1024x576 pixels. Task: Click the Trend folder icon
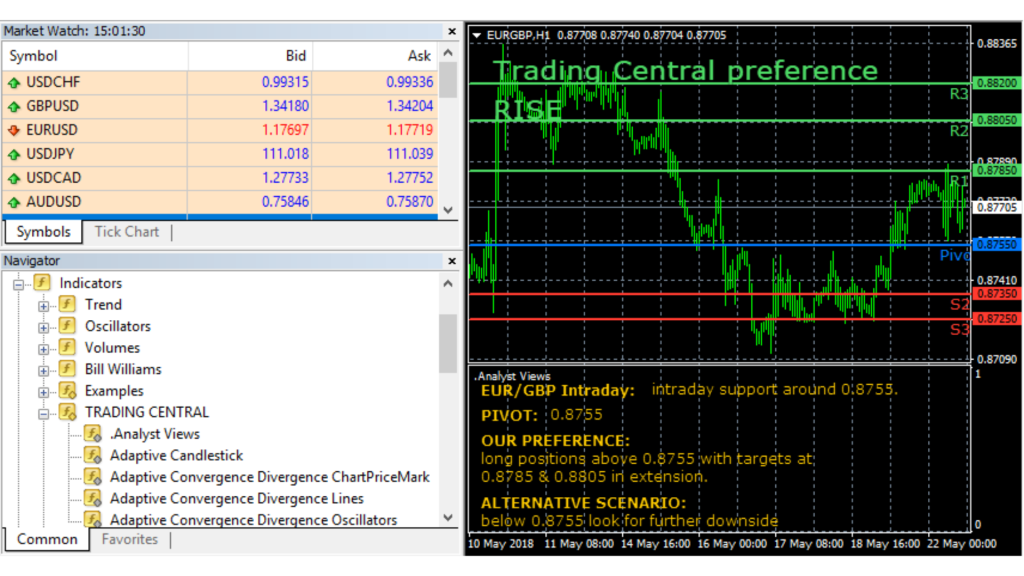(67, 304)
